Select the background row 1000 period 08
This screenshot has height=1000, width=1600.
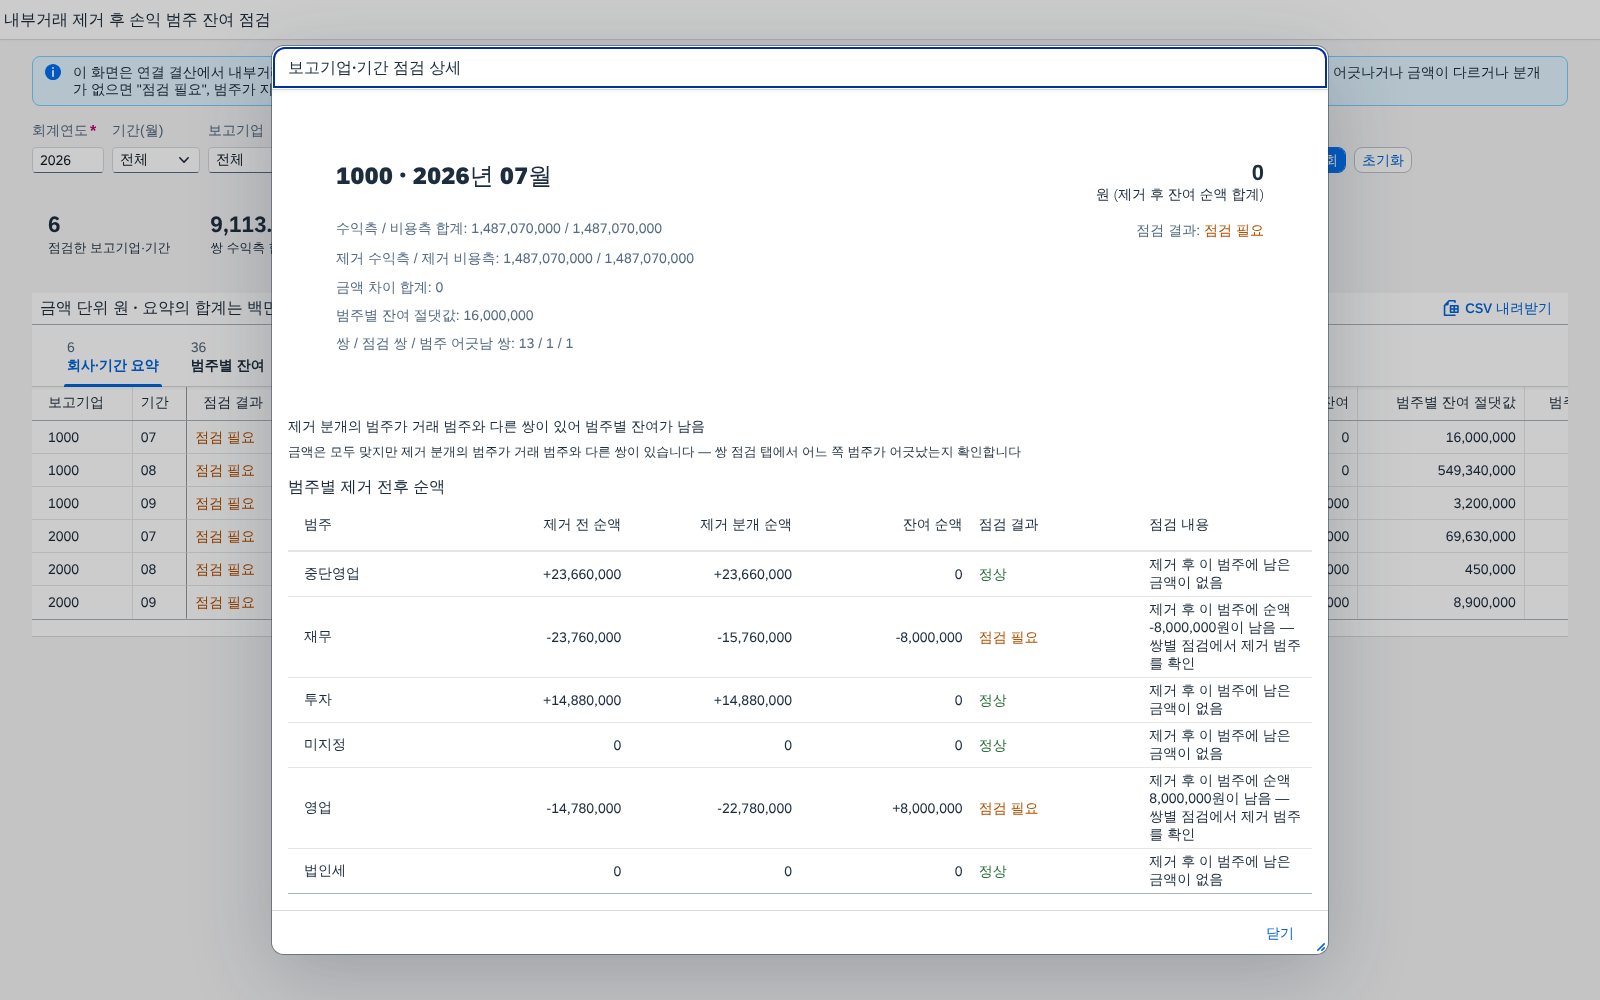coord(150,470)
